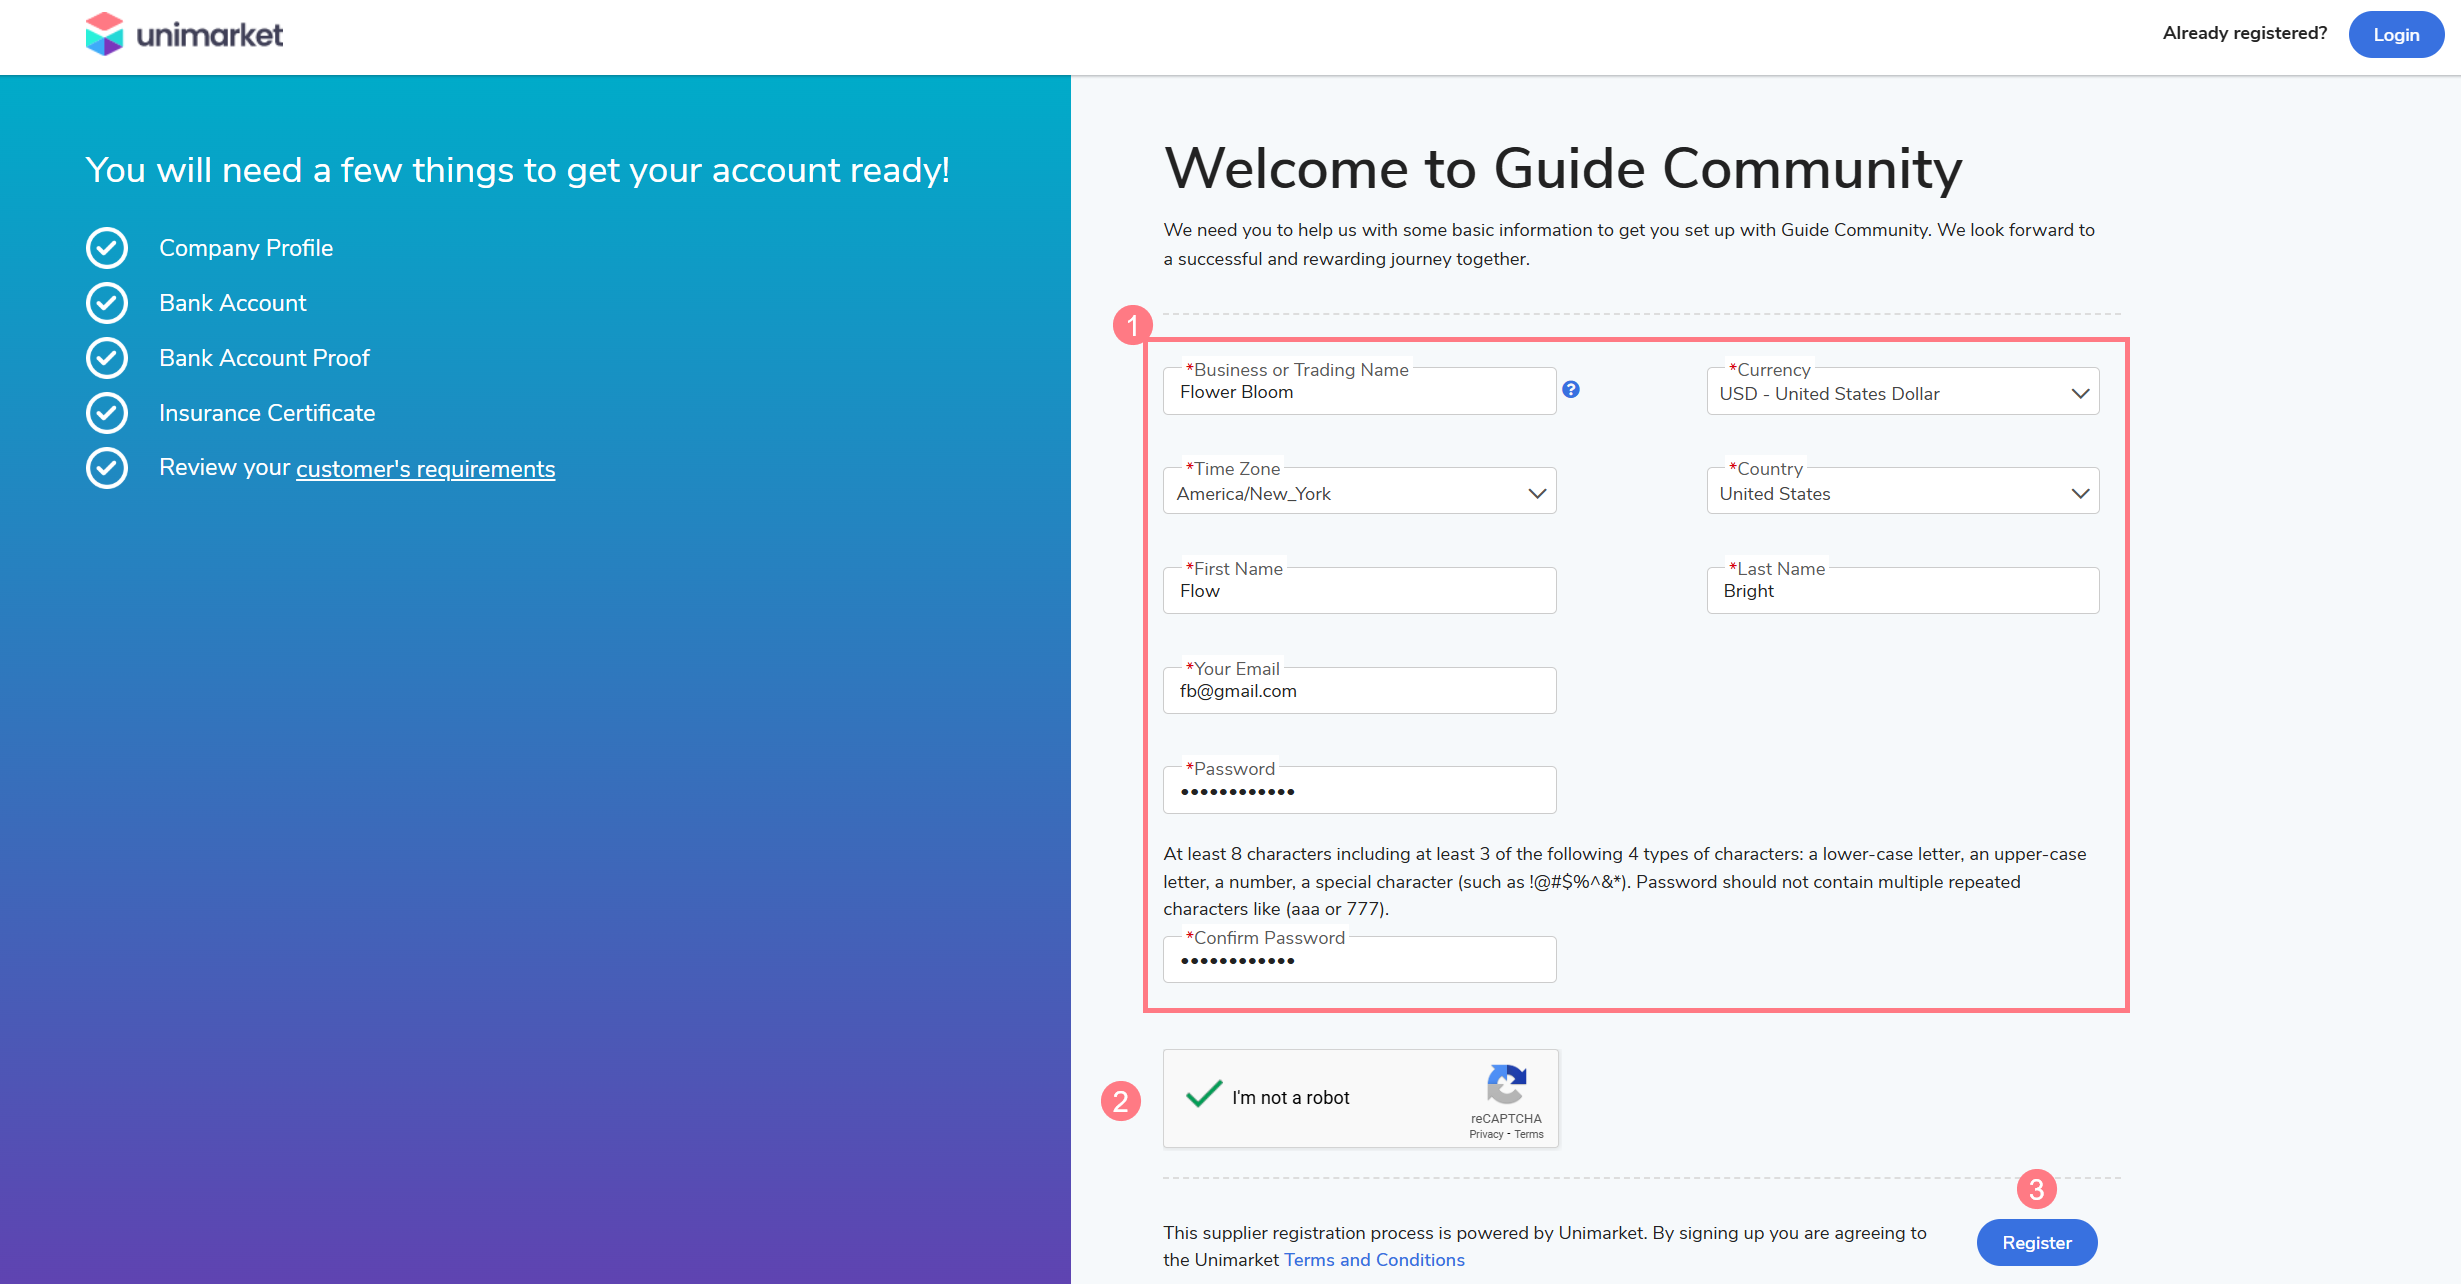Expand the Time Zone dropdown

click(x=1359, y=493)
